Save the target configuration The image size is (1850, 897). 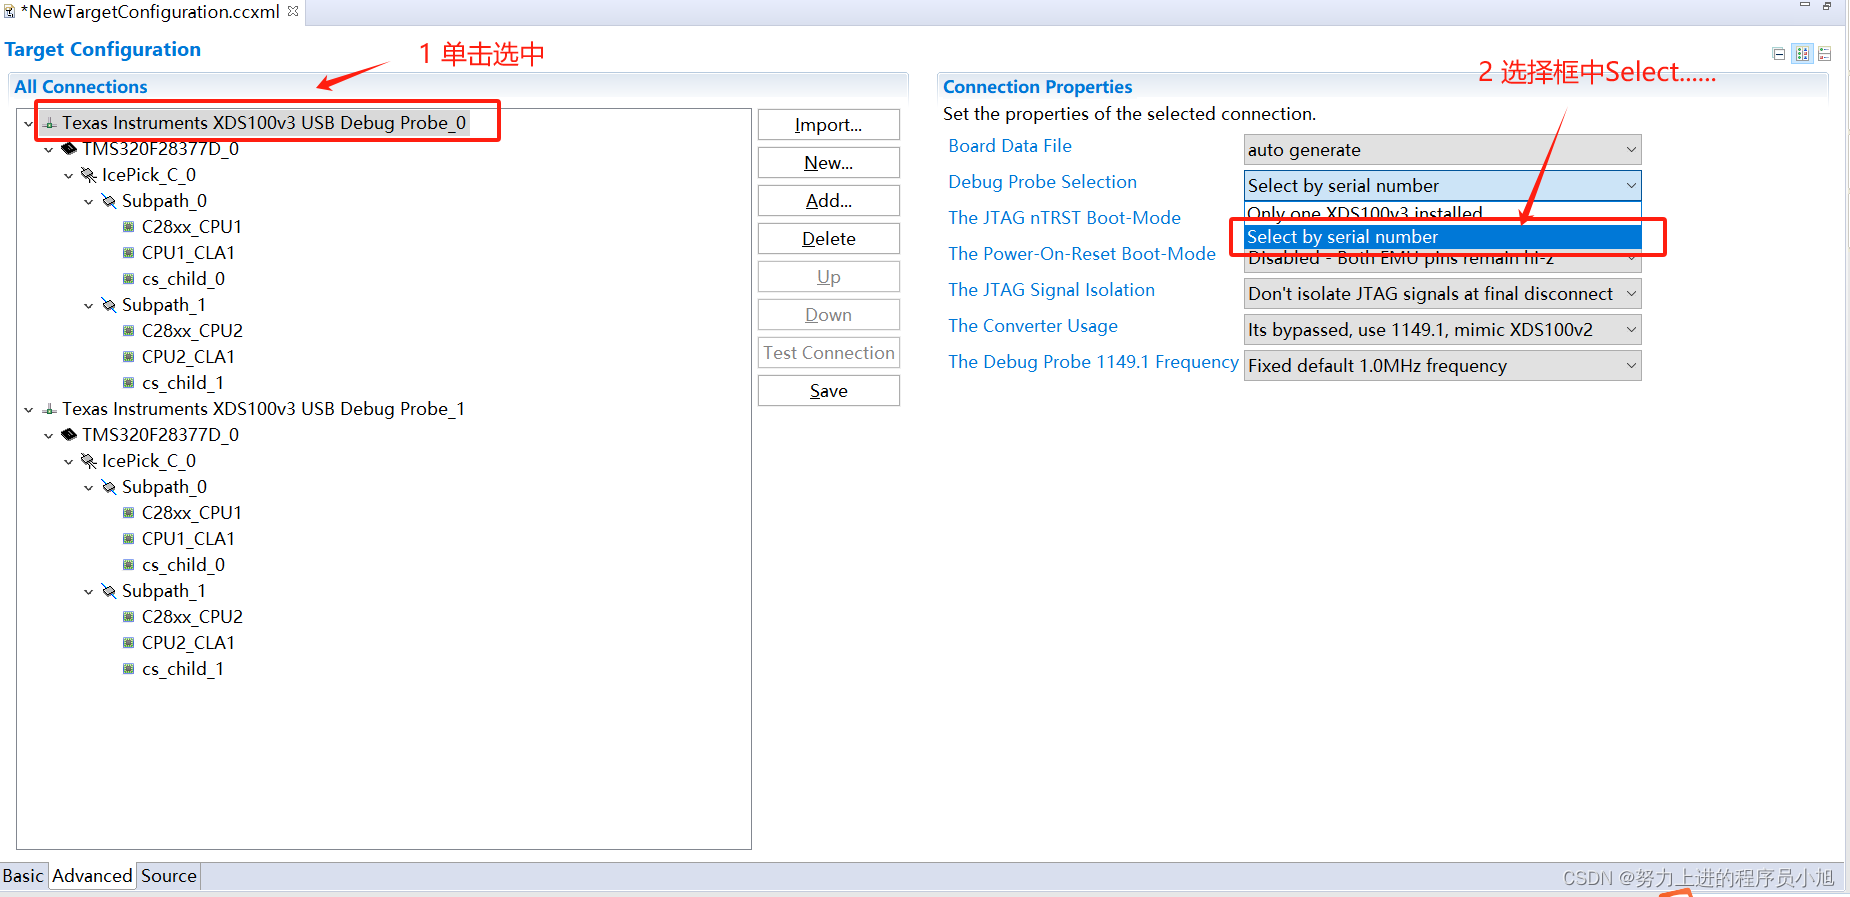click(829, 391)
